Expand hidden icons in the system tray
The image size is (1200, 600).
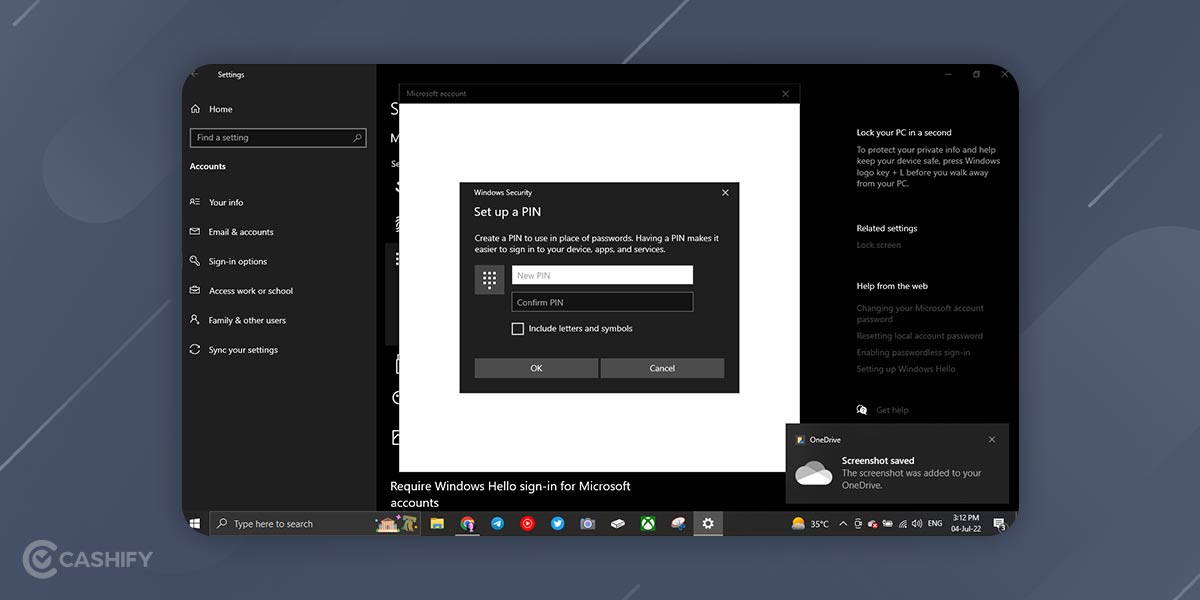(842, 523)
